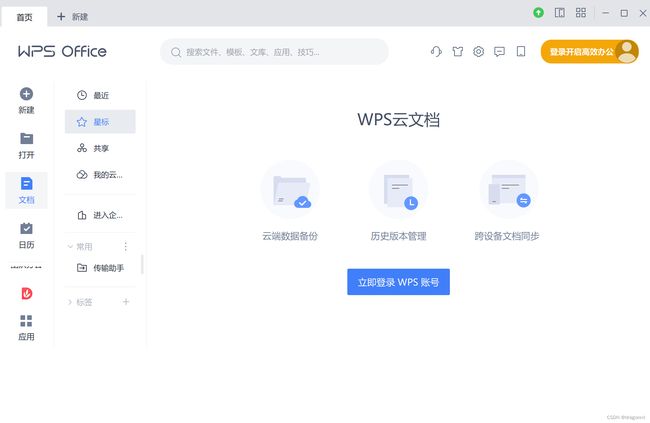This screenshot has width=650, height=423.
Task: Click the message feedback icon in header
Action: (x=500, y=51)
